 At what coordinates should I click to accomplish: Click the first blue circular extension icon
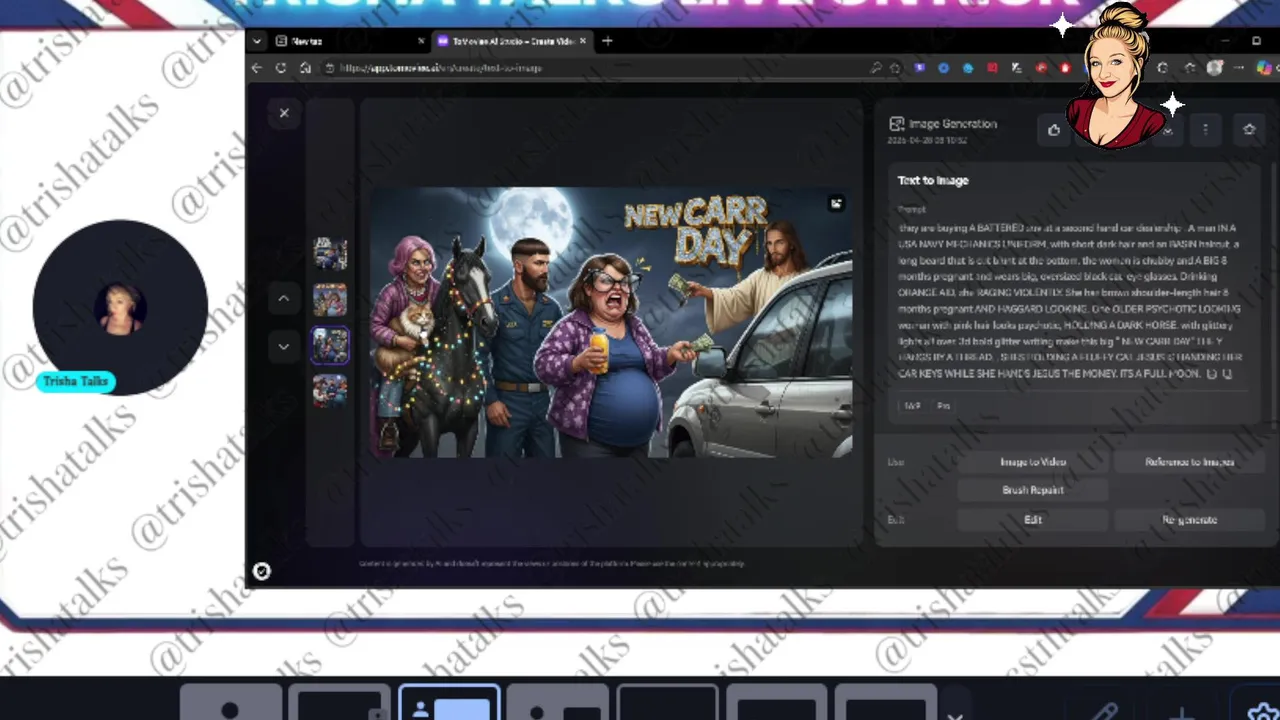pyautogui.click(x=943, y=68)
